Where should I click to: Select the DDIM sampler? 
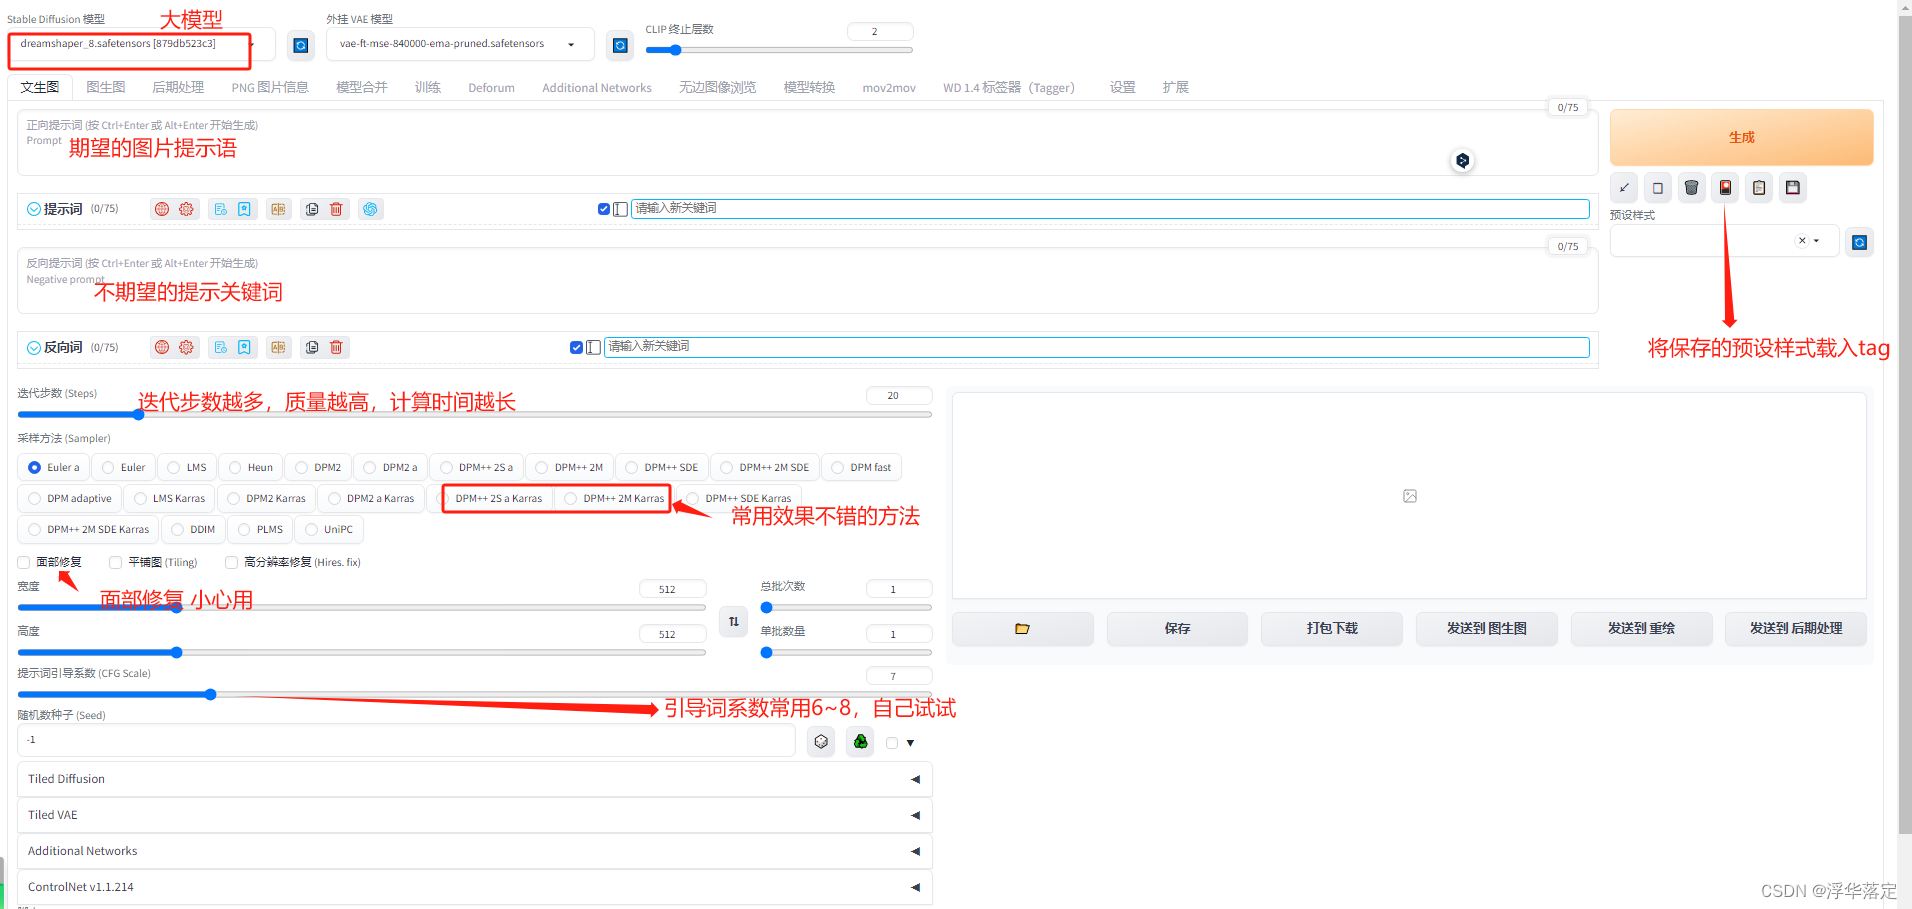pos(192,529)
